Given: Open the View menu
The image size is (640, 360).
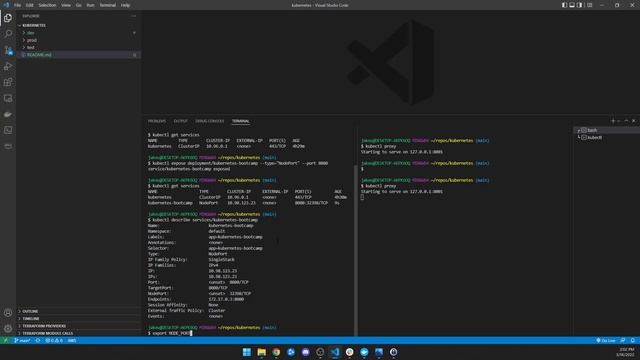Looking at the screenshot, I should tap(66, 5).
